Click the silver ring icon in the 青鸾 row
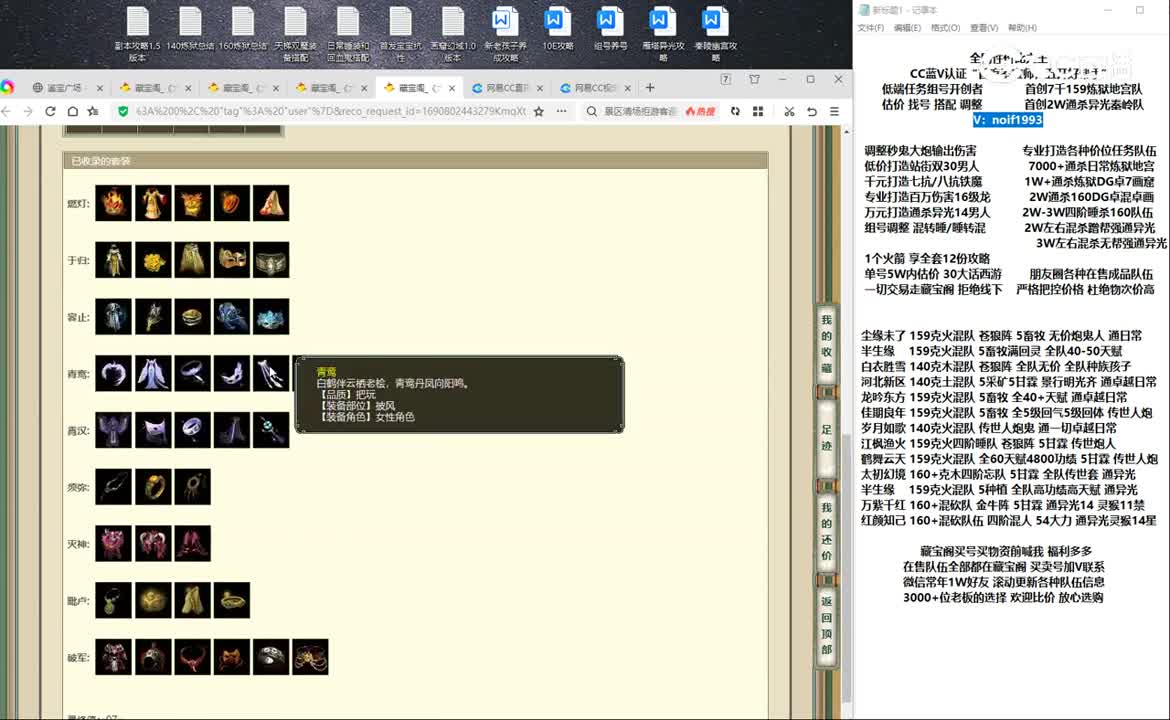Image resolution: width=1170 pixels, height=720 pixels. [193, 373]
